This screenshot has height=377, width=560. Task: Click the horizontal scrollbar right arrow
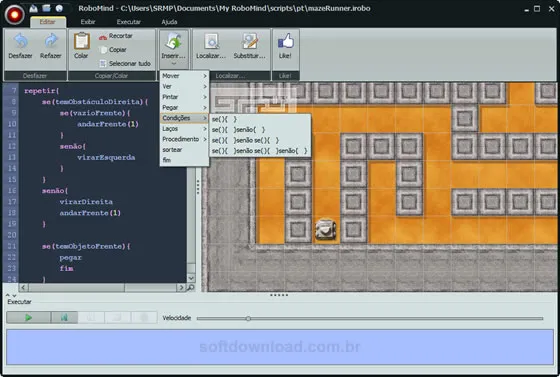[x=181, y=287]
